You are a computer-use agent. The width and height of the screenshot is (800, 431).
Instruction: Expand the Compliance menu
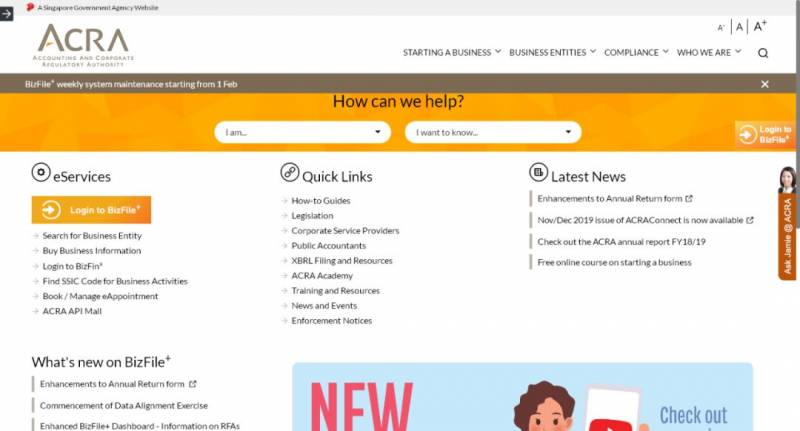coord(636,53)
